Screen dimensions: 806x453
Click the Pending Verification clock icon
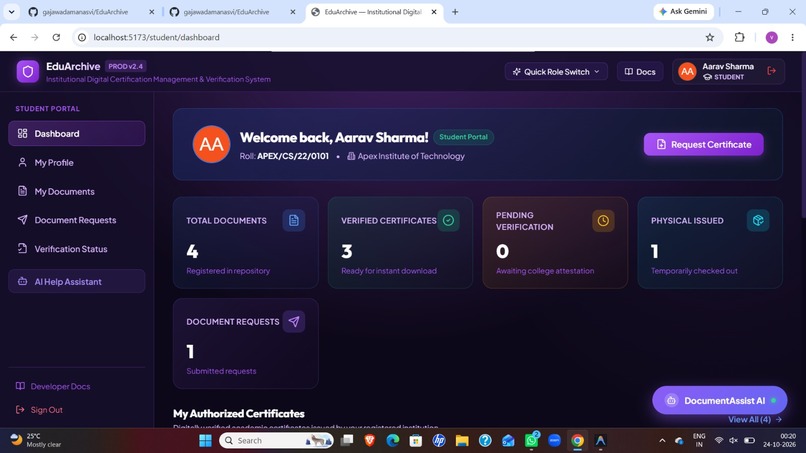[x=603, y=221]
